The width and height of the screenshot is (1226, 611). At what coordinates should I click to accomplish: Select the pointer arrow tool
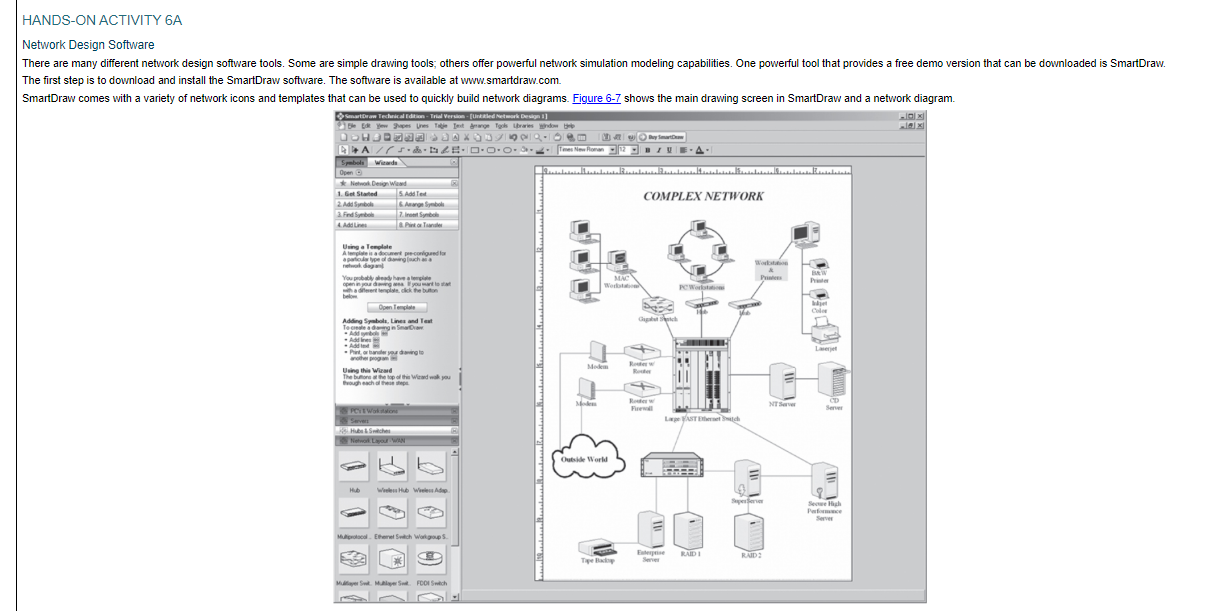click(343, 150)
